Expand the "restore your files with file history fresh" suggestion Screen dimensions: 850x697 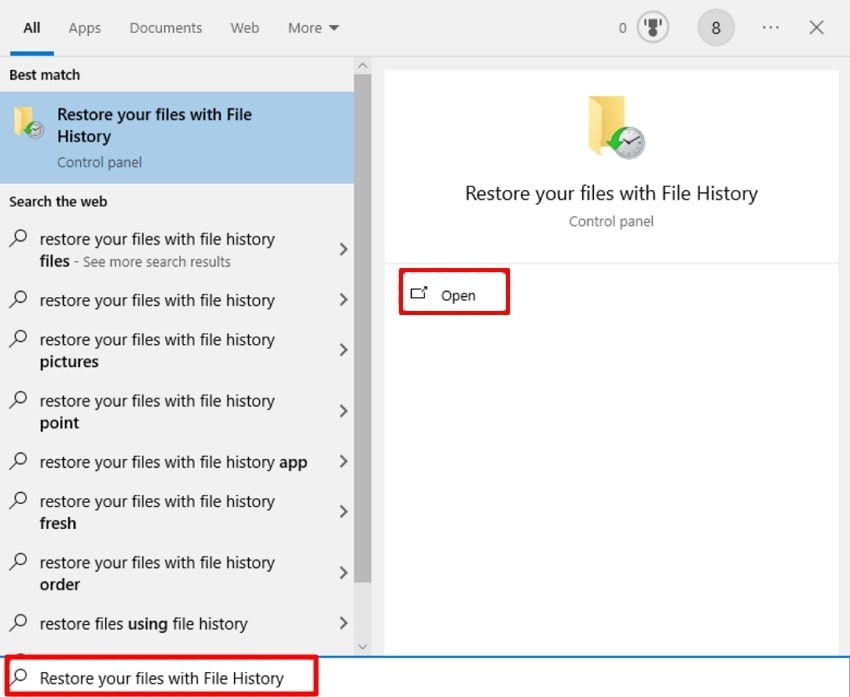point(343,511)
